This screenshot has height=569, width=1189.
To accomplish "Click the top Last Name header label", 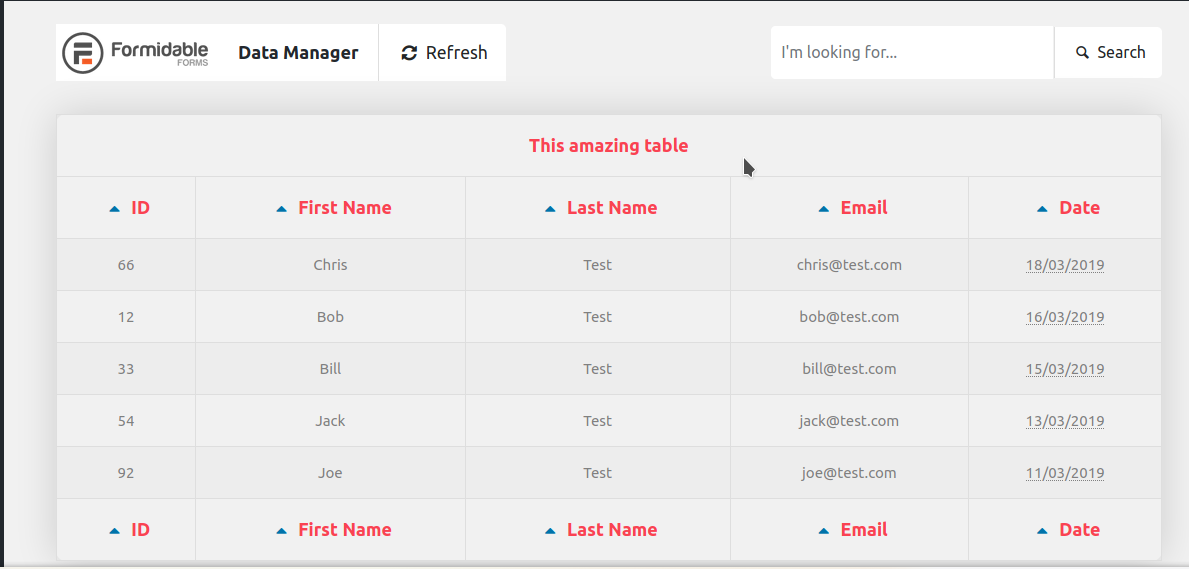I will click(x=612, y=208).
